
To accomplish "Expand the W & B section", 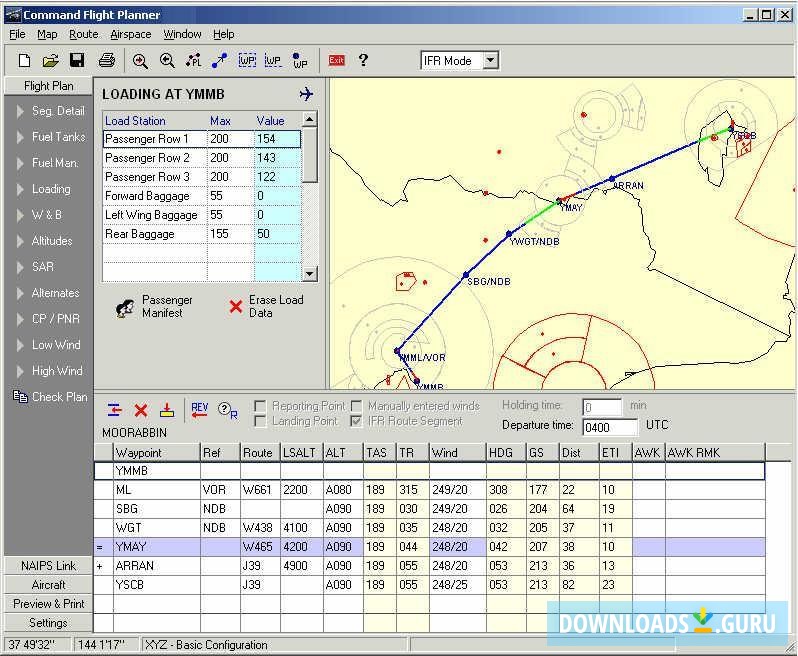I will click(x=21, y=215).
